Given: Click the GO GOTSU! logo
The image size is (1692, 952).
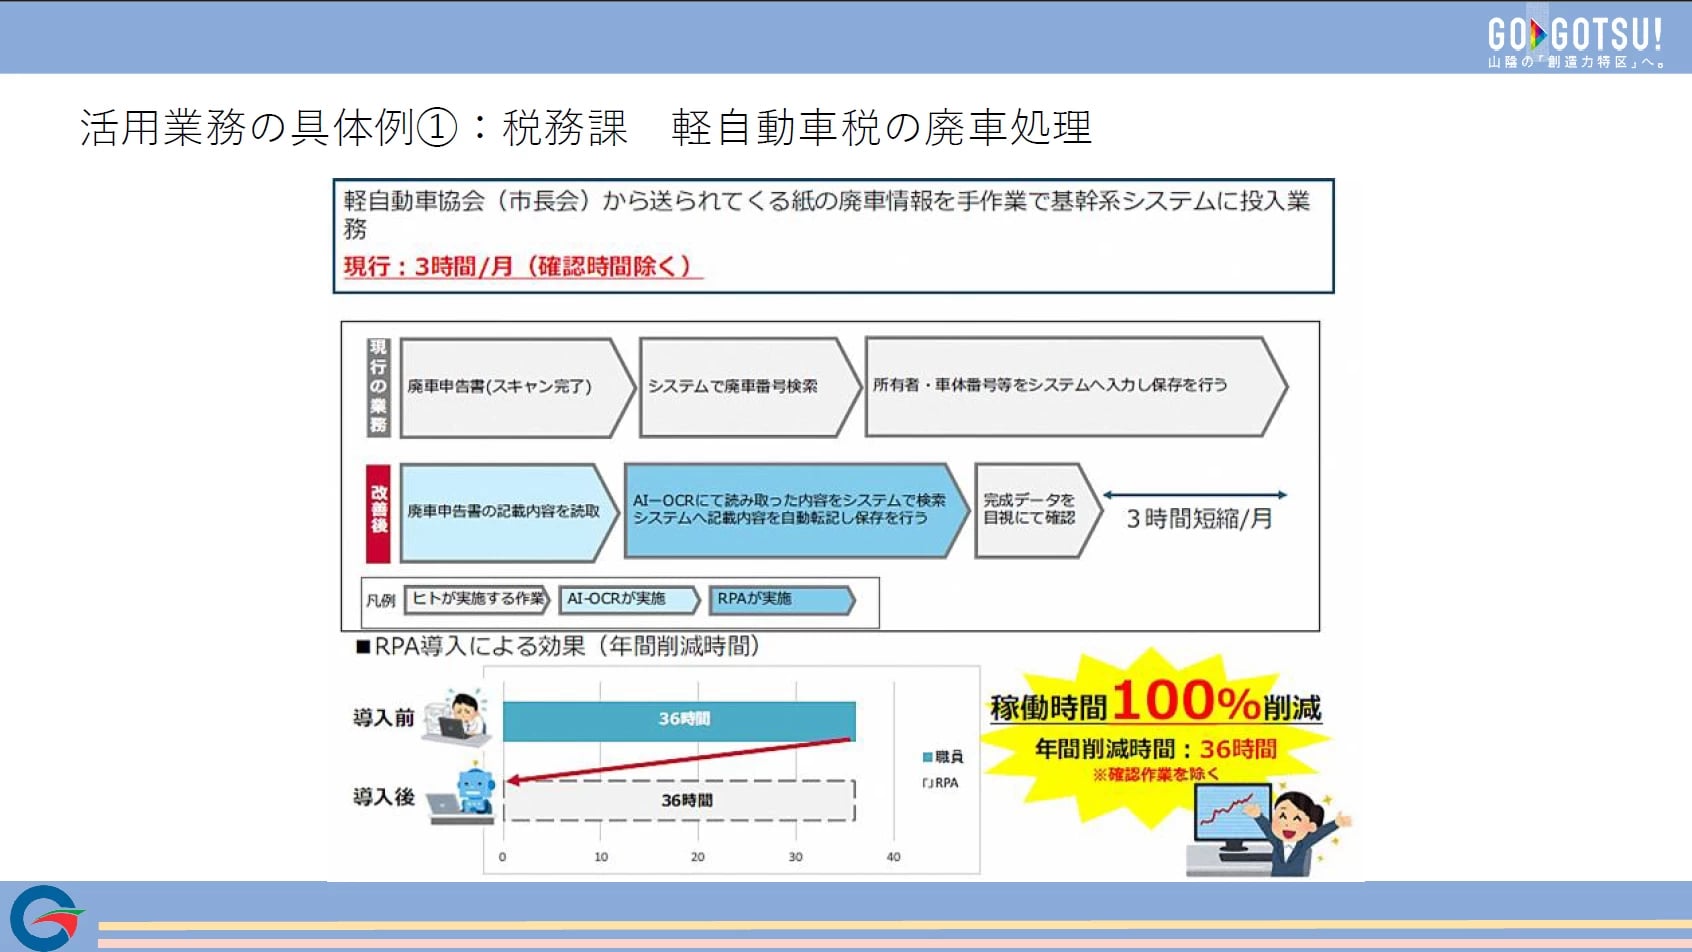Looking at the screenshot, I should point(1574,41).
